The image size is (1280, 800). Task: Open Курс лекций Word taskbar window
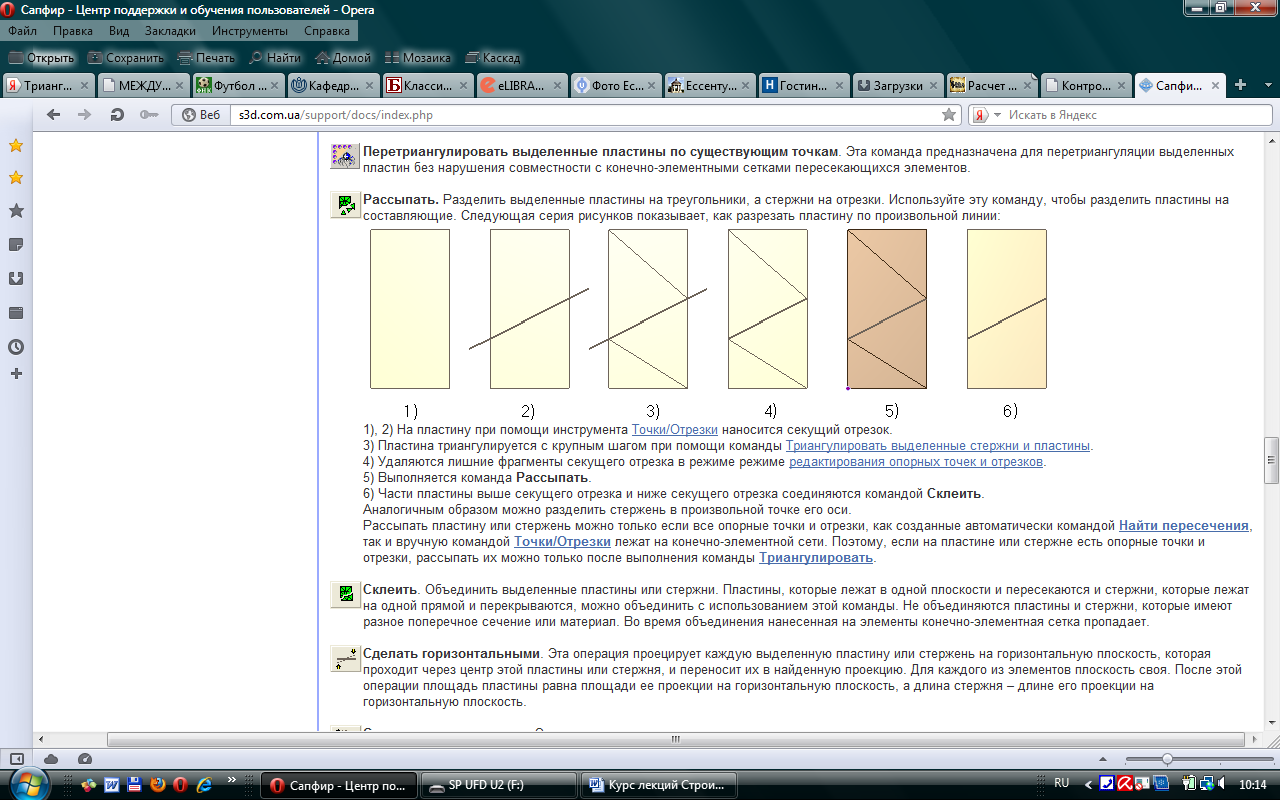[x=661, y=785]
